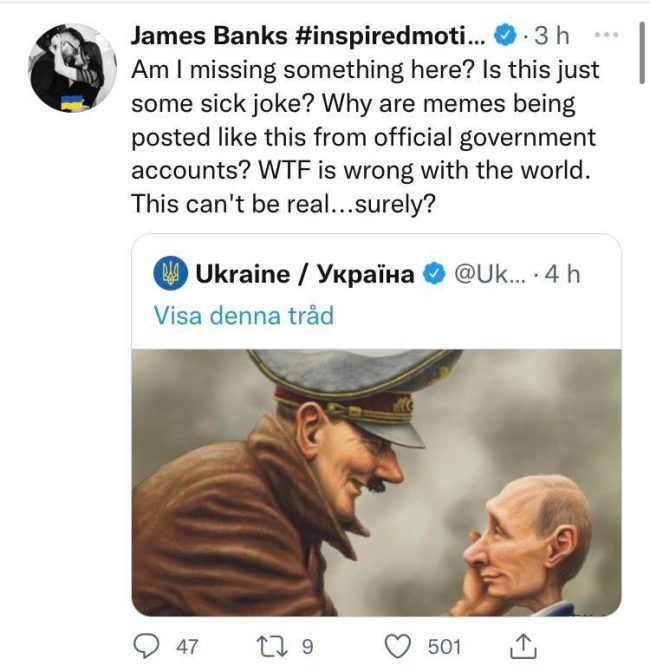
Task: Open the James Banks display name
Action: coord(308,36)
